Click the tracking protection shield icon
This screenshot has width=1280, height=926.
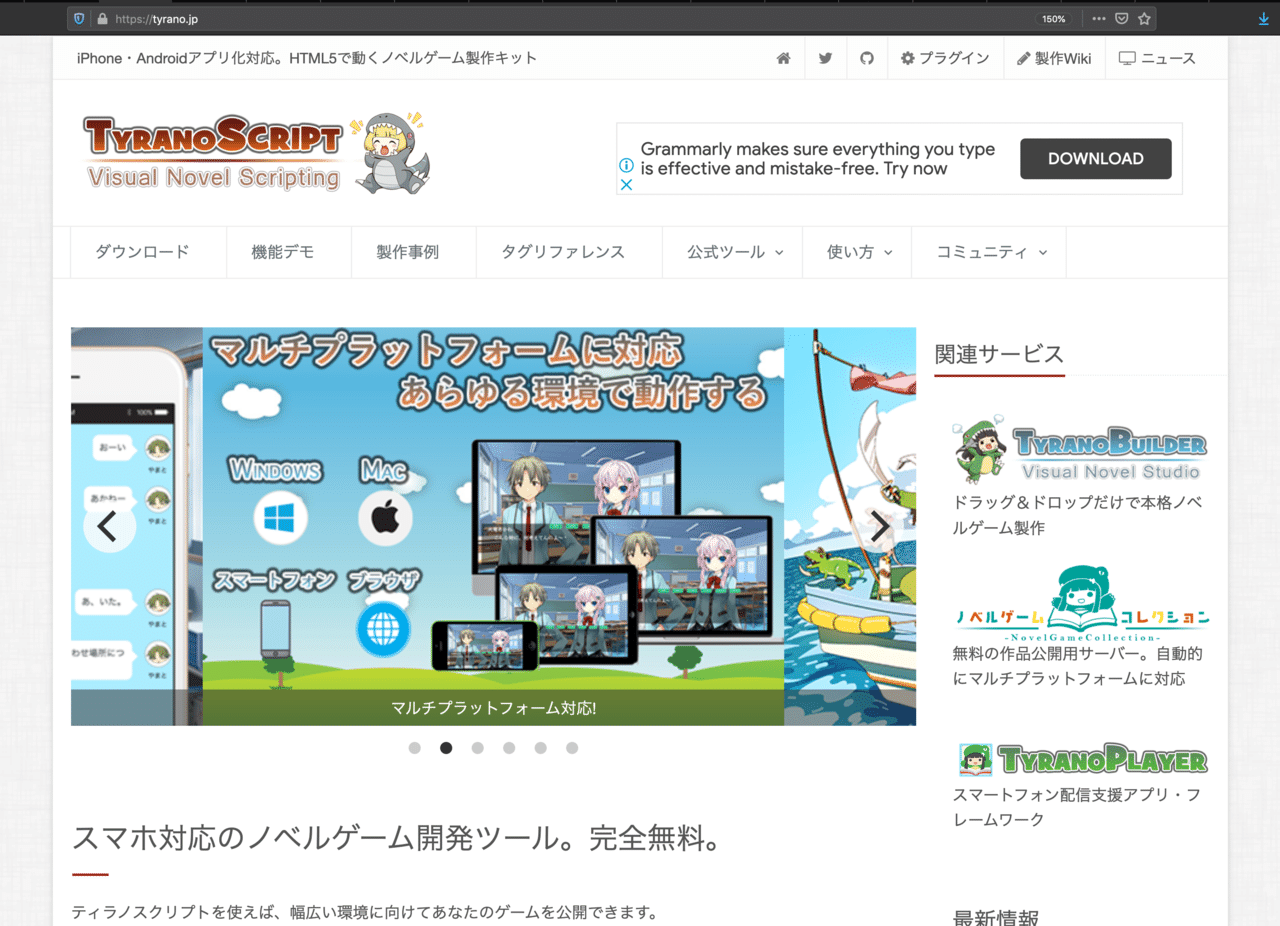pyautogui.click(x=79, y=18)
